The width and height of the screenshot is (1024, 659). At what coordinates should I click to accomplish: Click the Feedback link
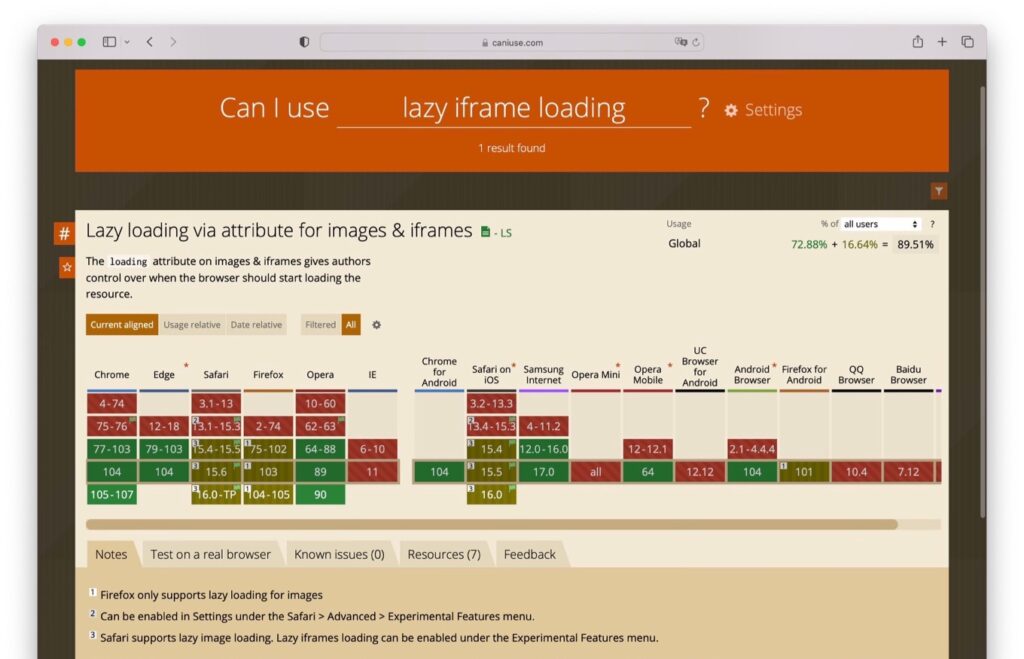[529, 554]
